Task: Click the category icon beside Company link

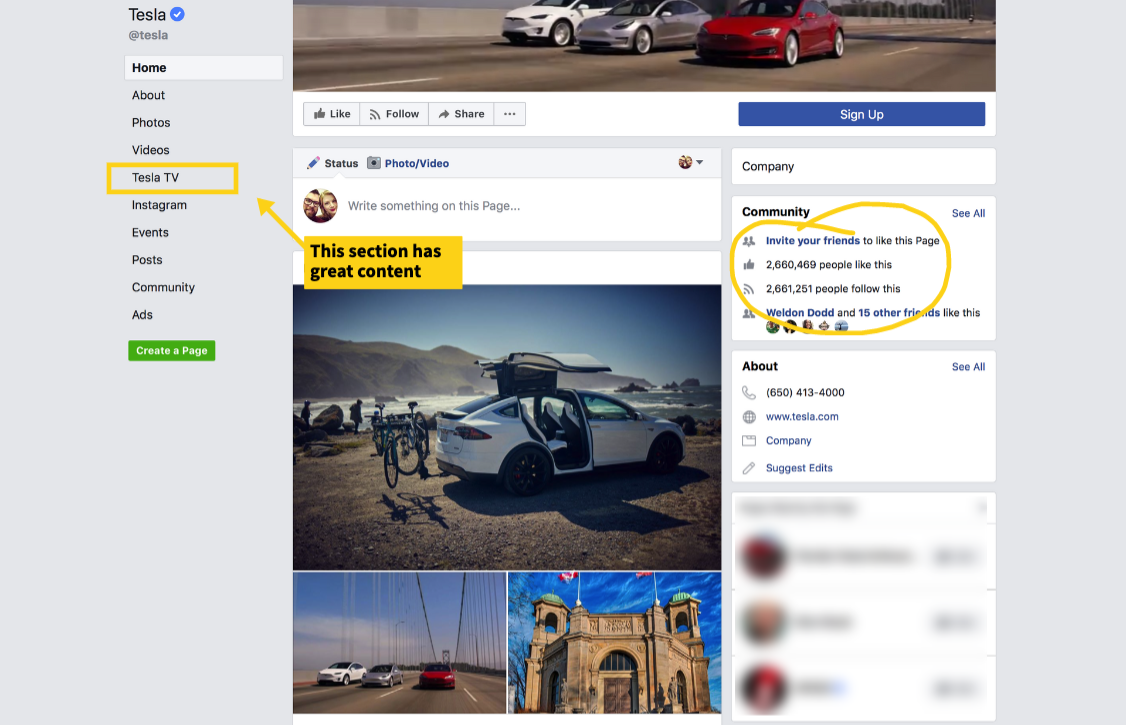Action: point(749,441)
